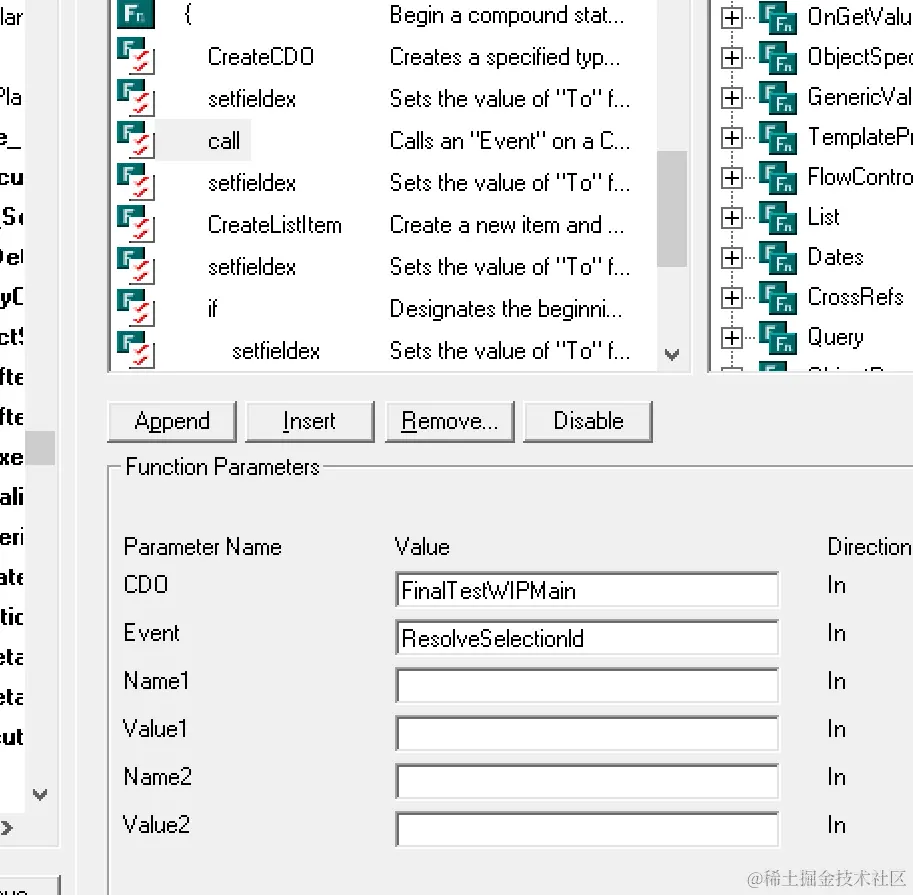Click the function icon beside call

point(136,140)
